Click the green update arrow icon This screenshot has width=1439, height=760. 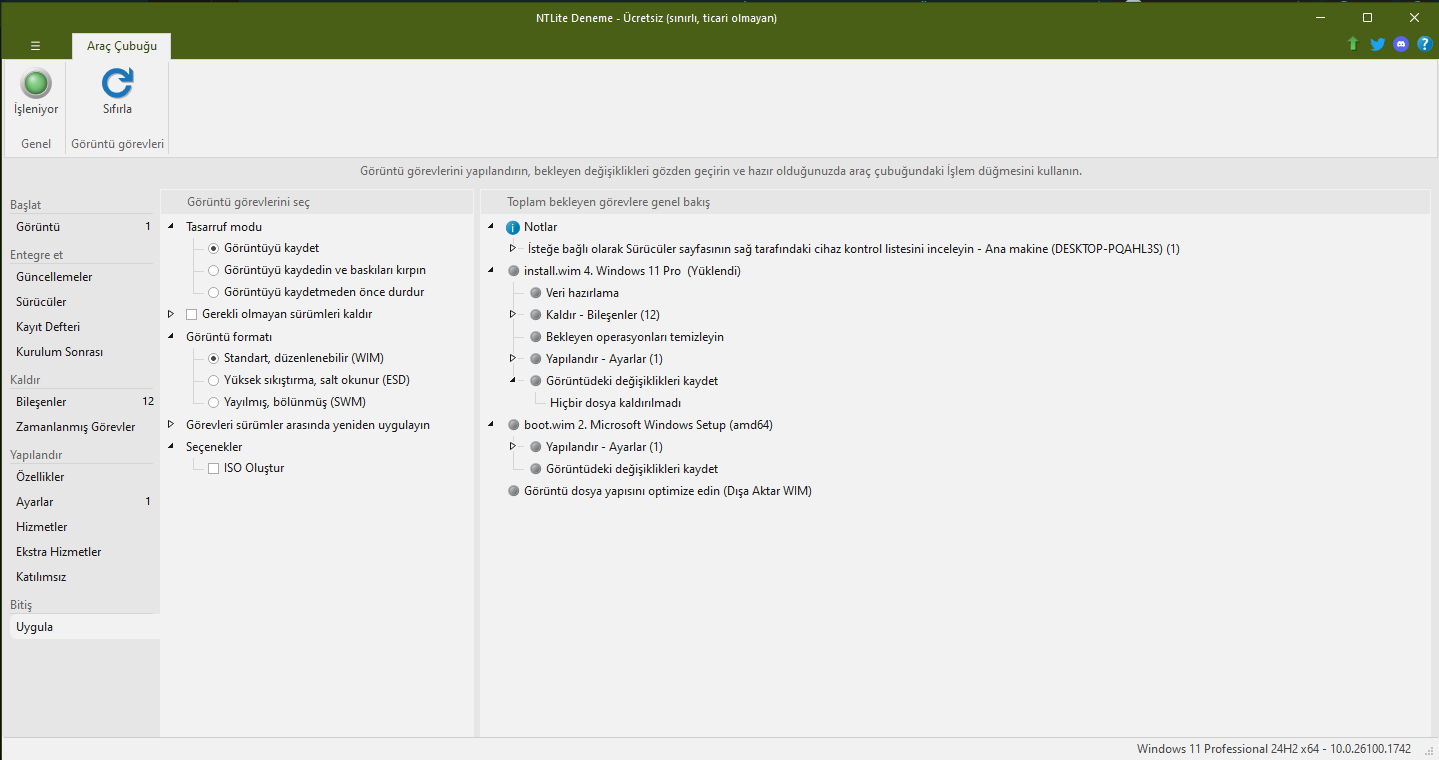click(x=1353, y=44)
